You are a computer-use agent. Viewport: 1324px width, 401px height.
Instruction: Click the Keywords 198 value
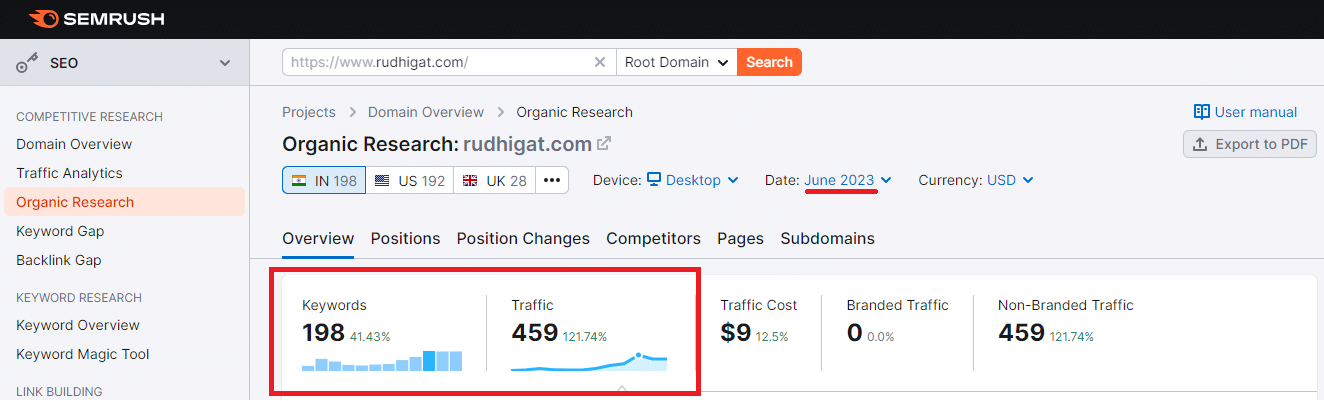coord(323,333)
